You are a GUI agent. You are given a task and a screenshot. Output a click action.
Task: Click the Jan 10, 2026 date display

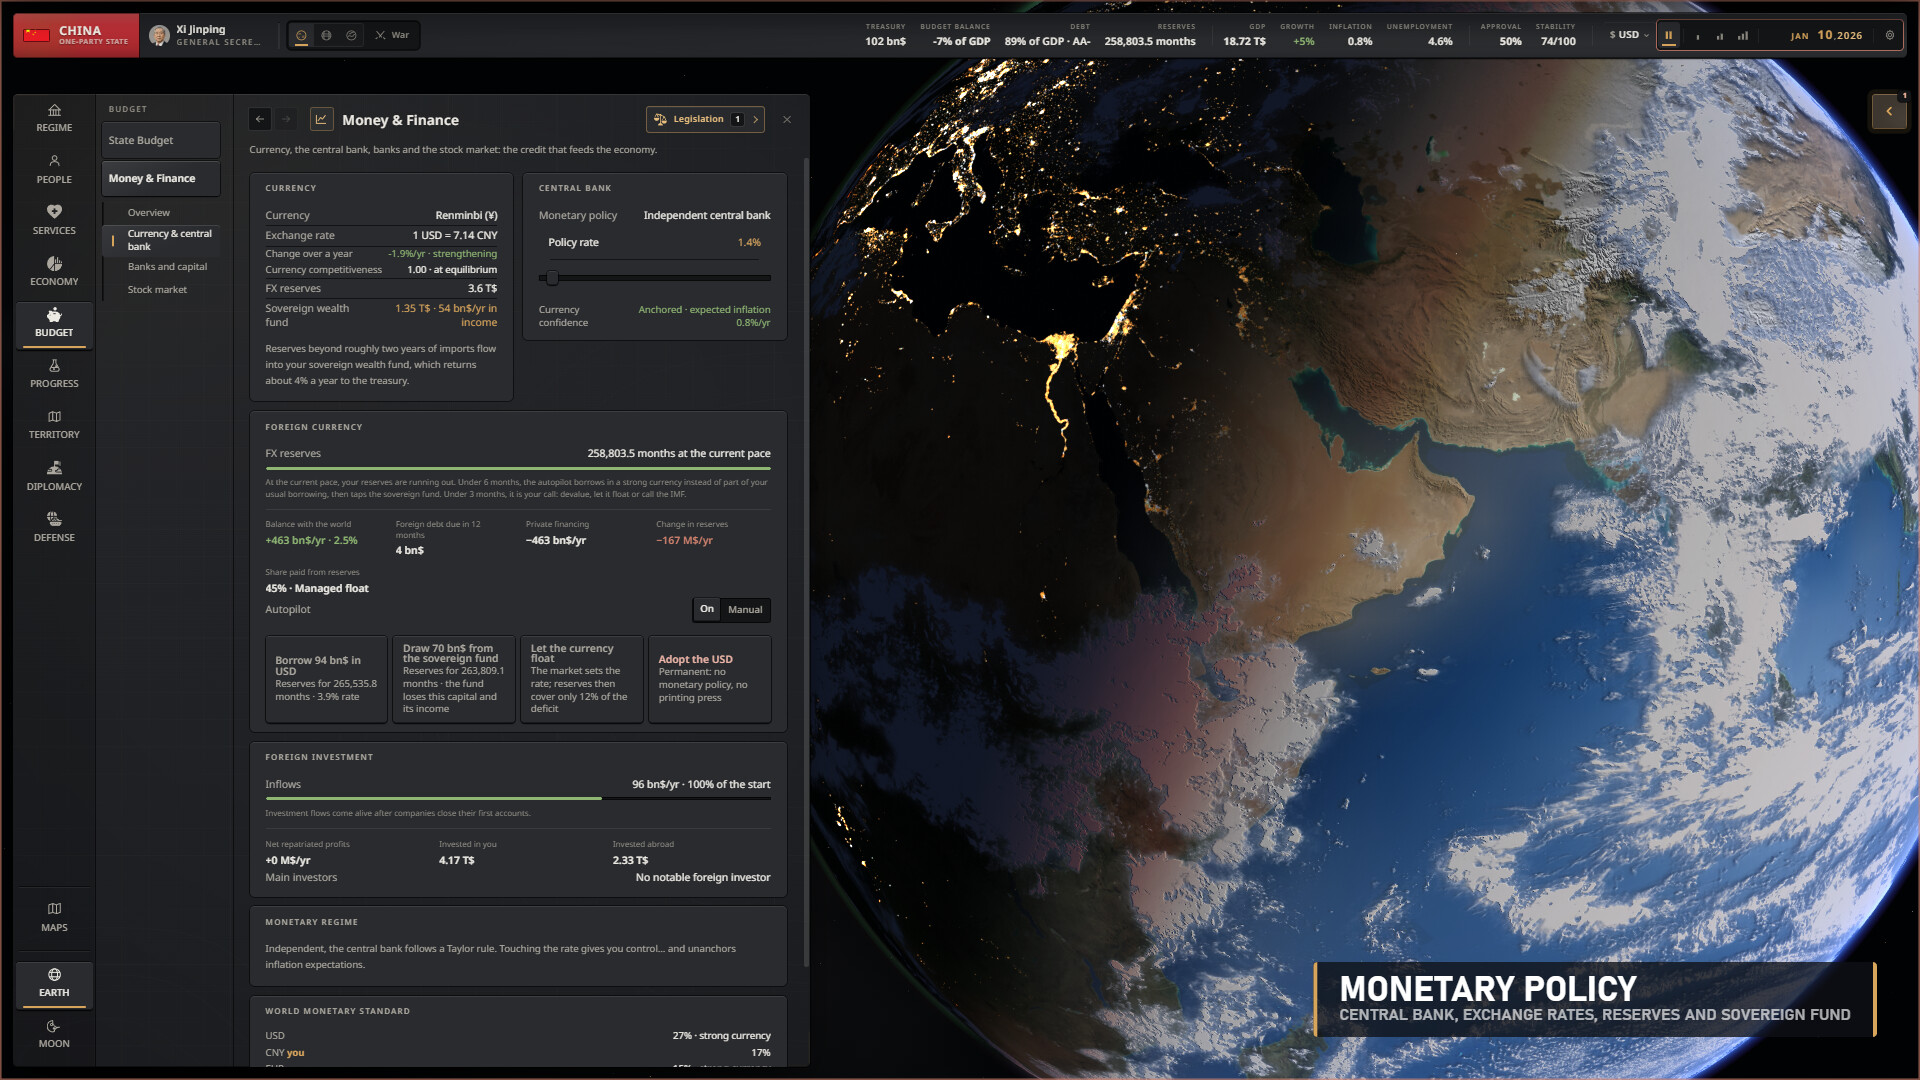(x=1826, y=35)
